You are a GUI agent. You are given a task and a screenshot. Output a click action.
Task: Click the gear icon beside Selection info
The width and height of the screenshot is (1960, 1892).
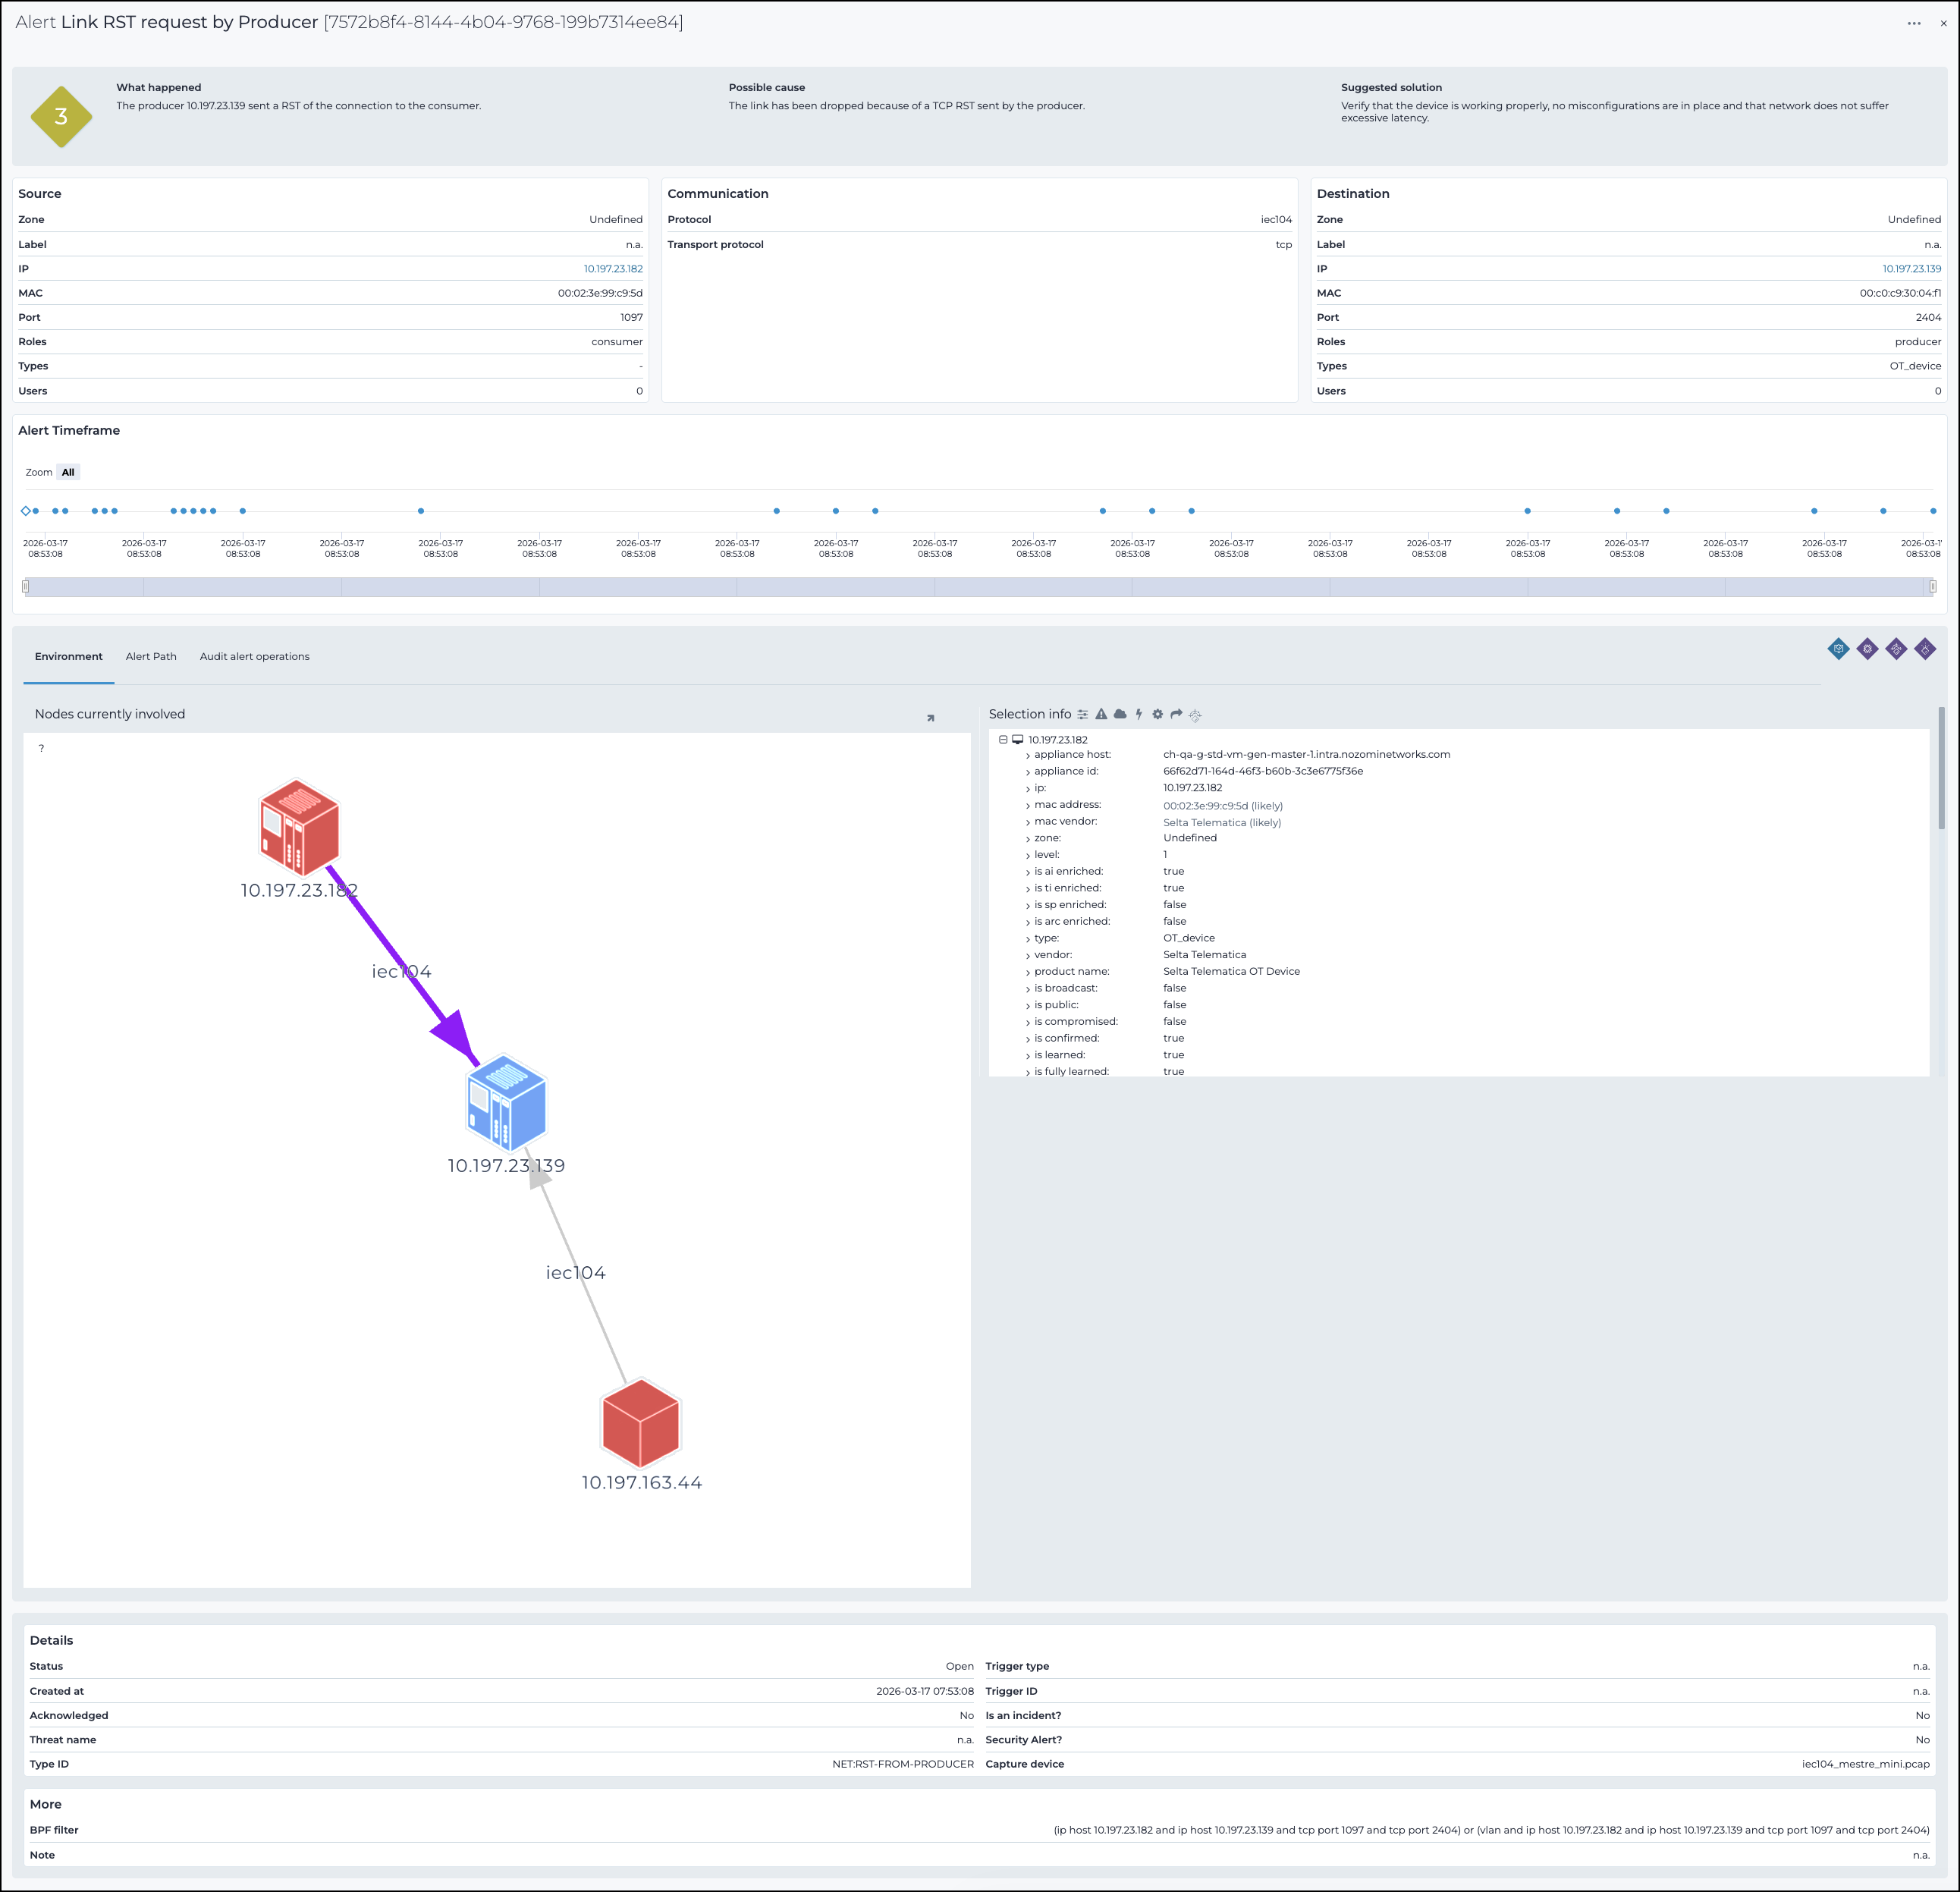1158,714
